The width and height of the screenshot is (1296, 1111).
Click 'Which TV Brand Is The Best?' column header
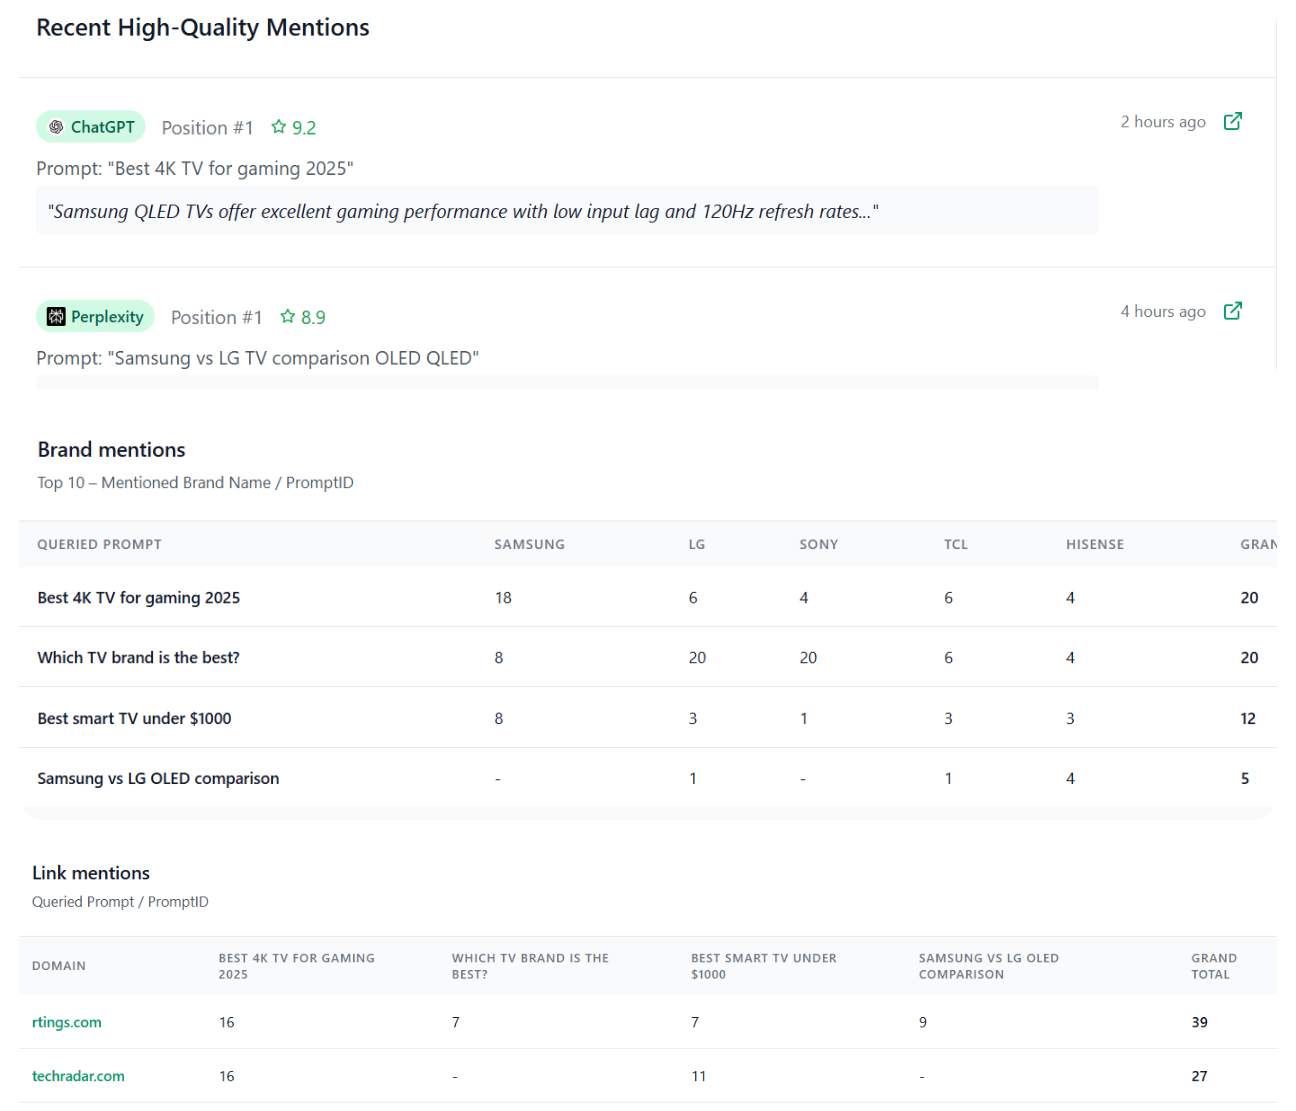530,966
